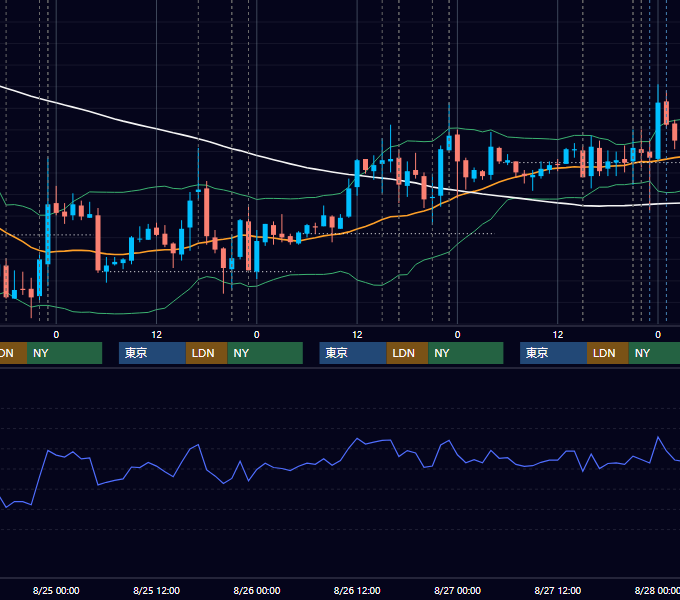Click the 8/27 00:00 date label
The image size is (680, 600).
[457, 590]
